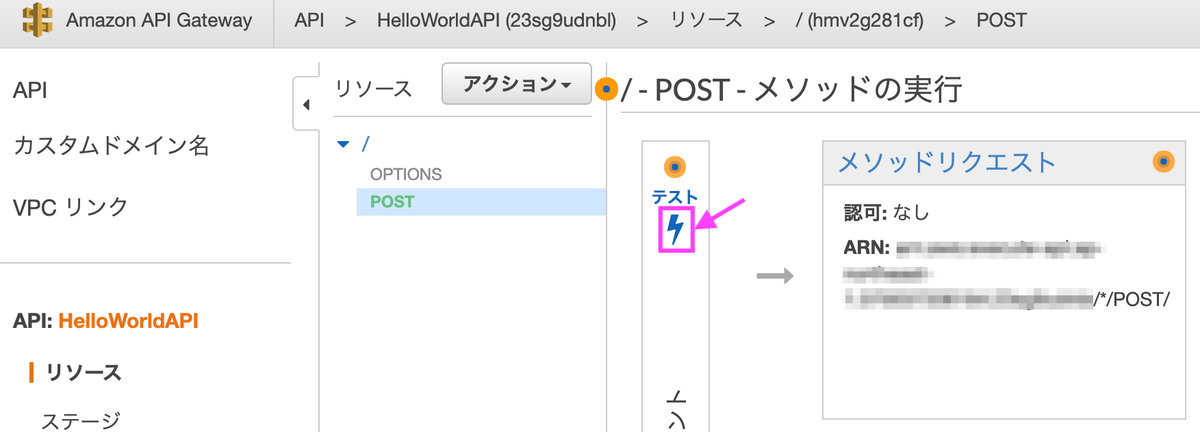1200x432 pixels.
Task: Click the ARN label text
Action: coord(867,247)
